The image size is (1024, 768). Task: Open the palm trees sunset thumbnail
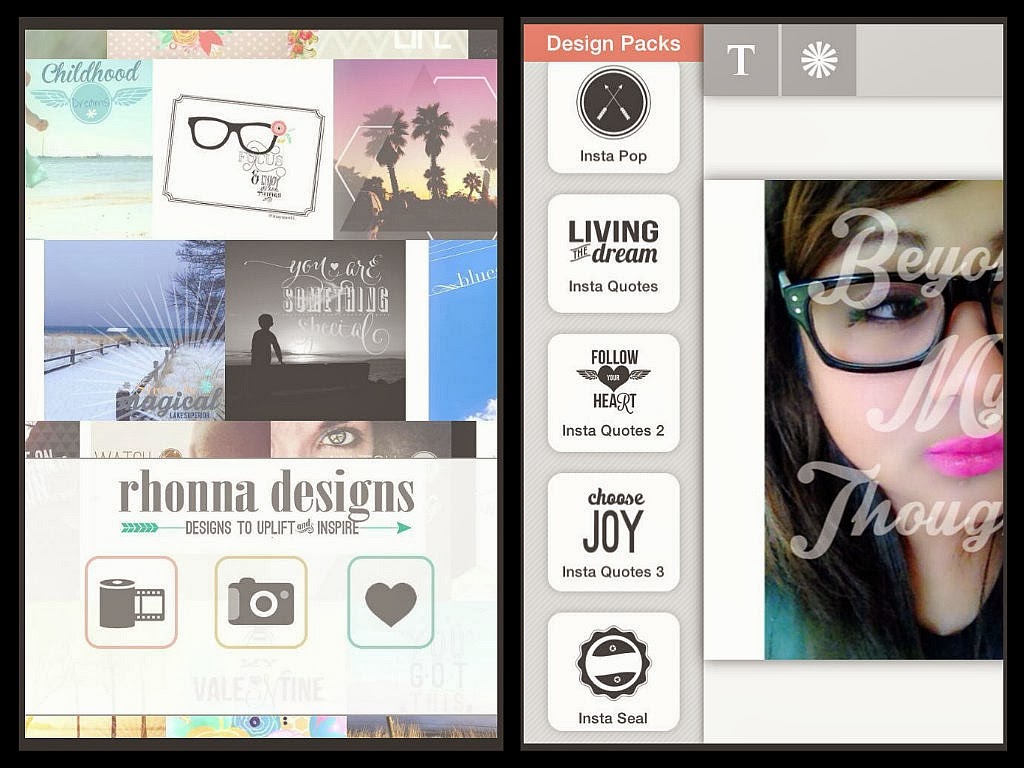tap(415, 149)
